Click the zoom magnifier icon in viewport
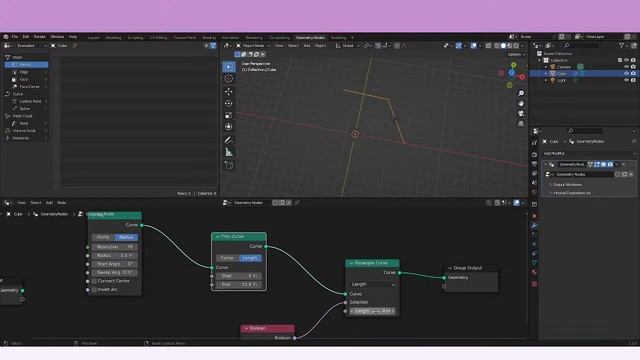640x360 pixels. click(x=521, y=93)
